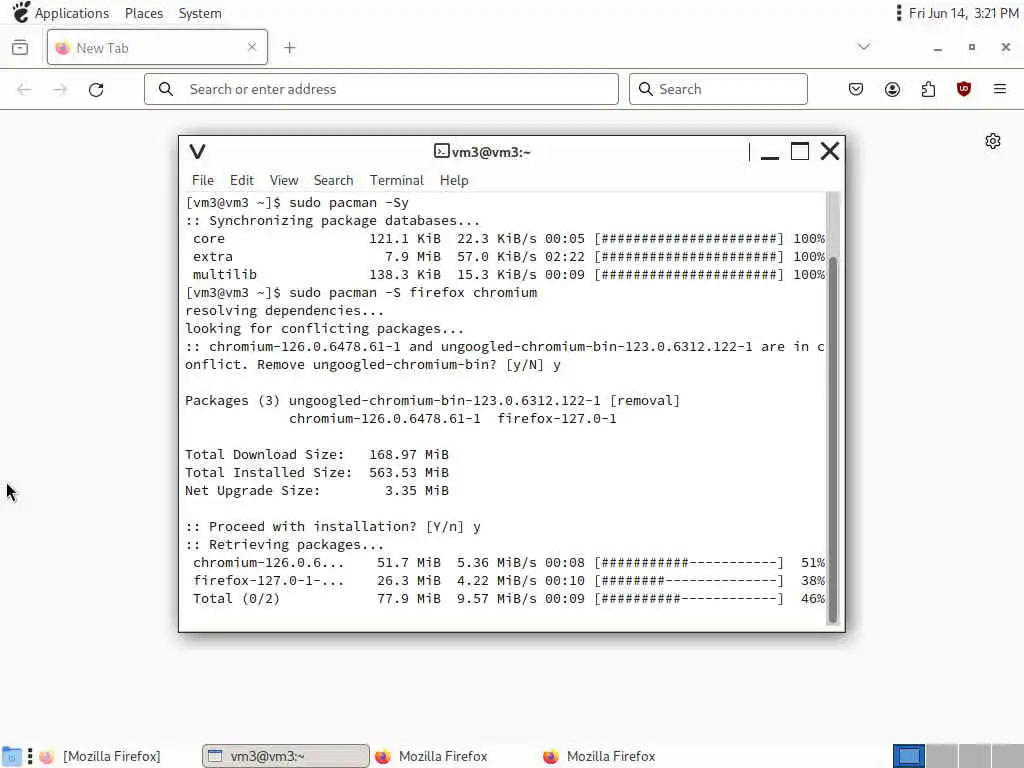
Task: Click the panel drag handle dots at bottom
Action: (30, 756)
